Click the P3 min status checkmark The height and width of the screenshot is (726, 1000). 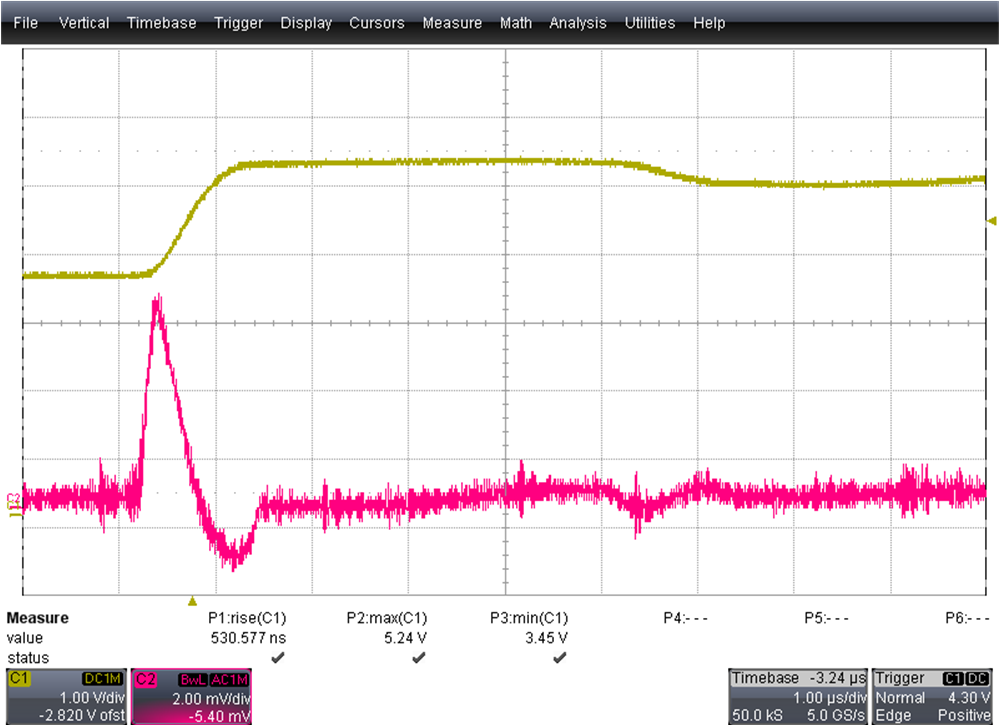[559, 657]
